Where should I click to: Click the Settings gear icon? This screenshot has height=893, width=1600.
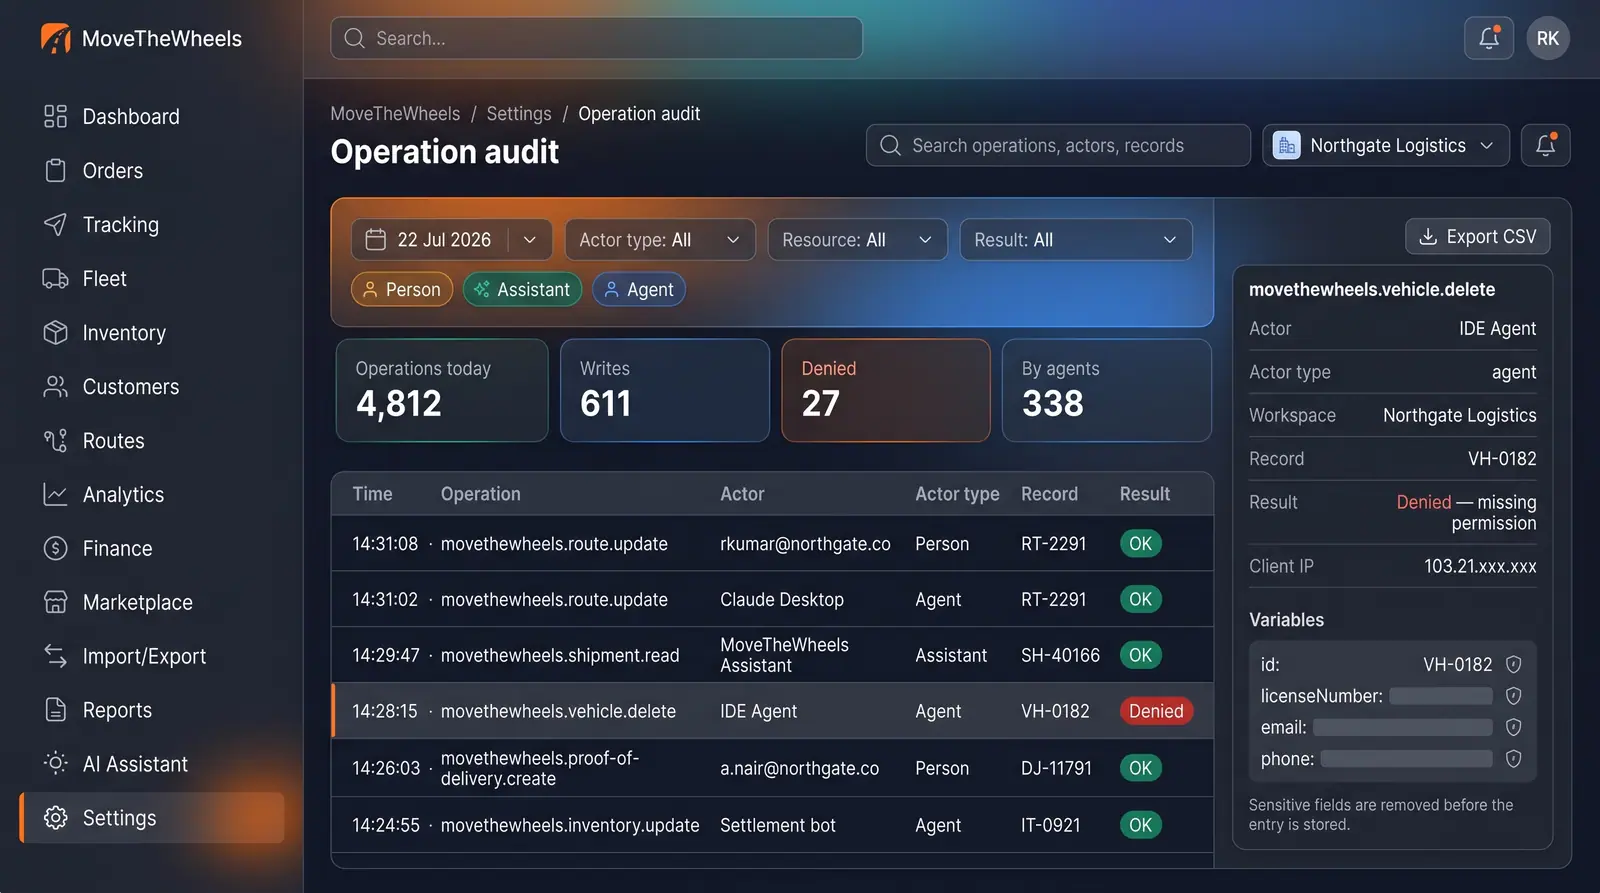click(55, 818)
